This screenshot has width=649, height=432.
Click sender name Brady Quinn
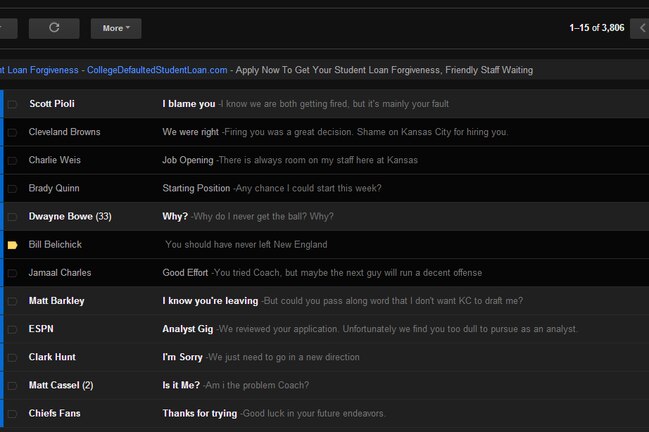pos(54,188)
